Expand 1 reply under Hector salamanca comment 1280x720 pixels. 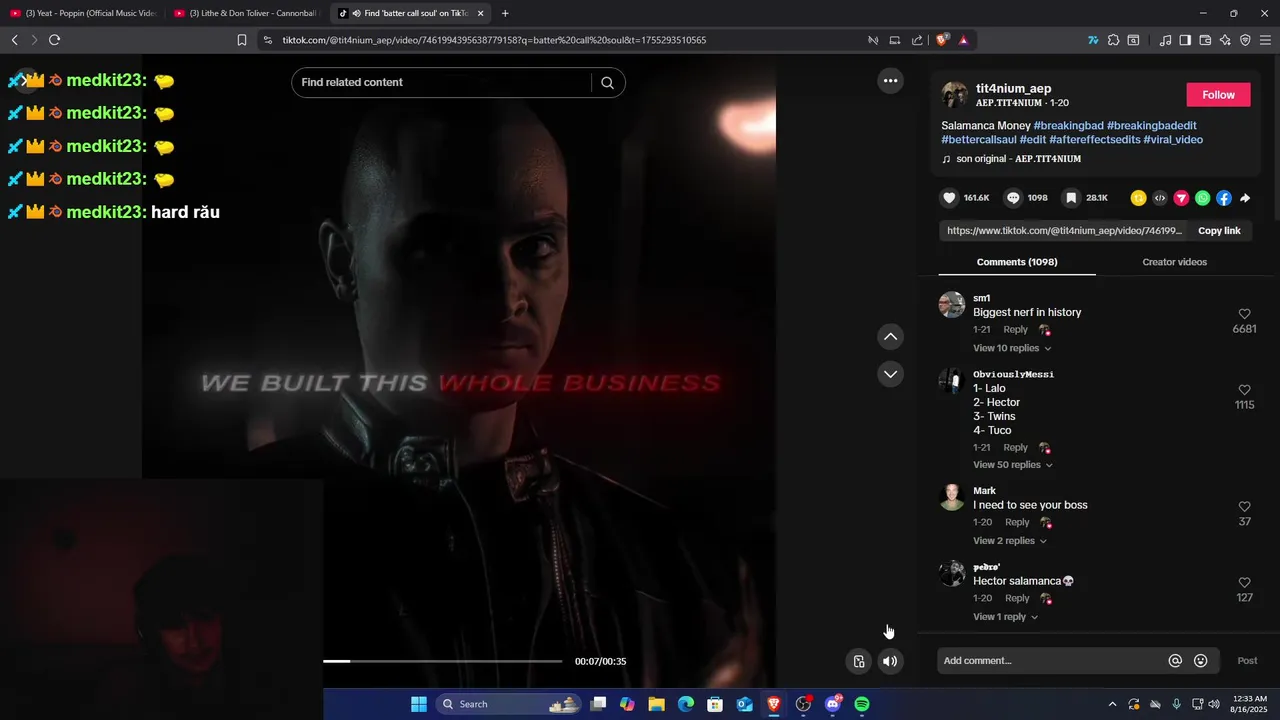(1005, 617)
